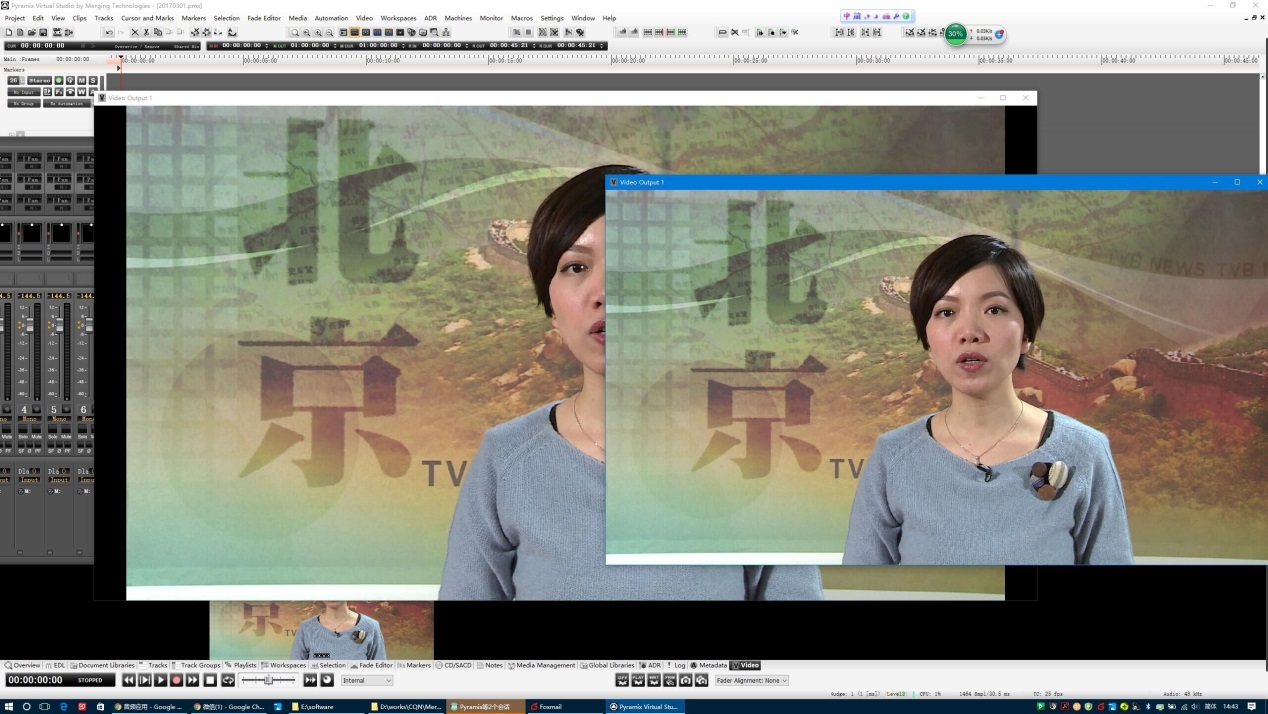The height and width of the screenshot is (714, 1268).
Task: Switch to the Global Libraries tab
Action: point(608,665)
